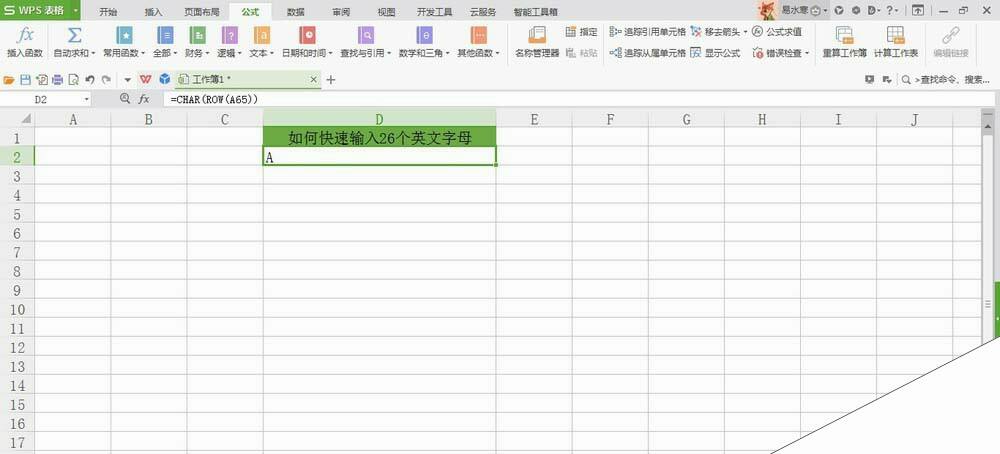The image size is (1000, 454).
Task: Switch to the 视图 (View) tab
Action: (386, 11)
